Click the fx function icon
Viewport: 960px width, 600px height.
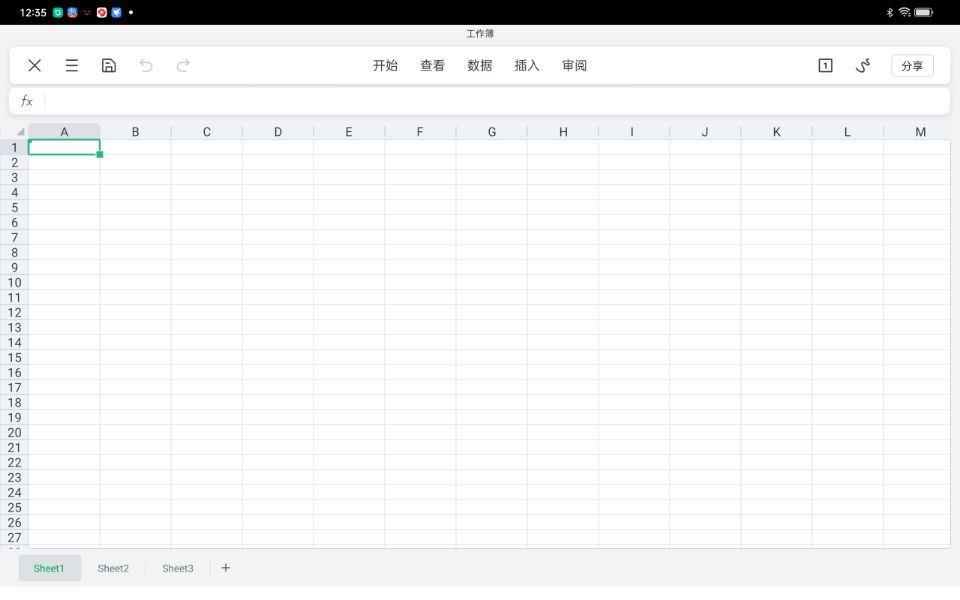coord(27,101)
